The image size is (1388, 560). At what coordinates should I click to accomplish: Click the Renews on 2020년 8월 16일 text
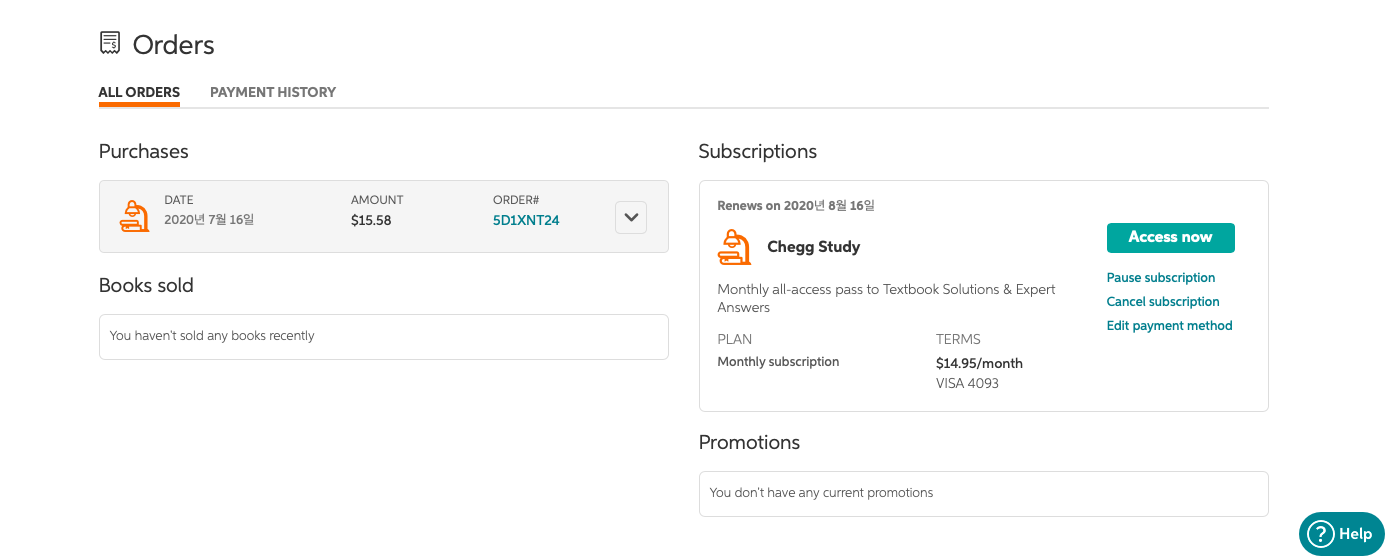[796, 206]
